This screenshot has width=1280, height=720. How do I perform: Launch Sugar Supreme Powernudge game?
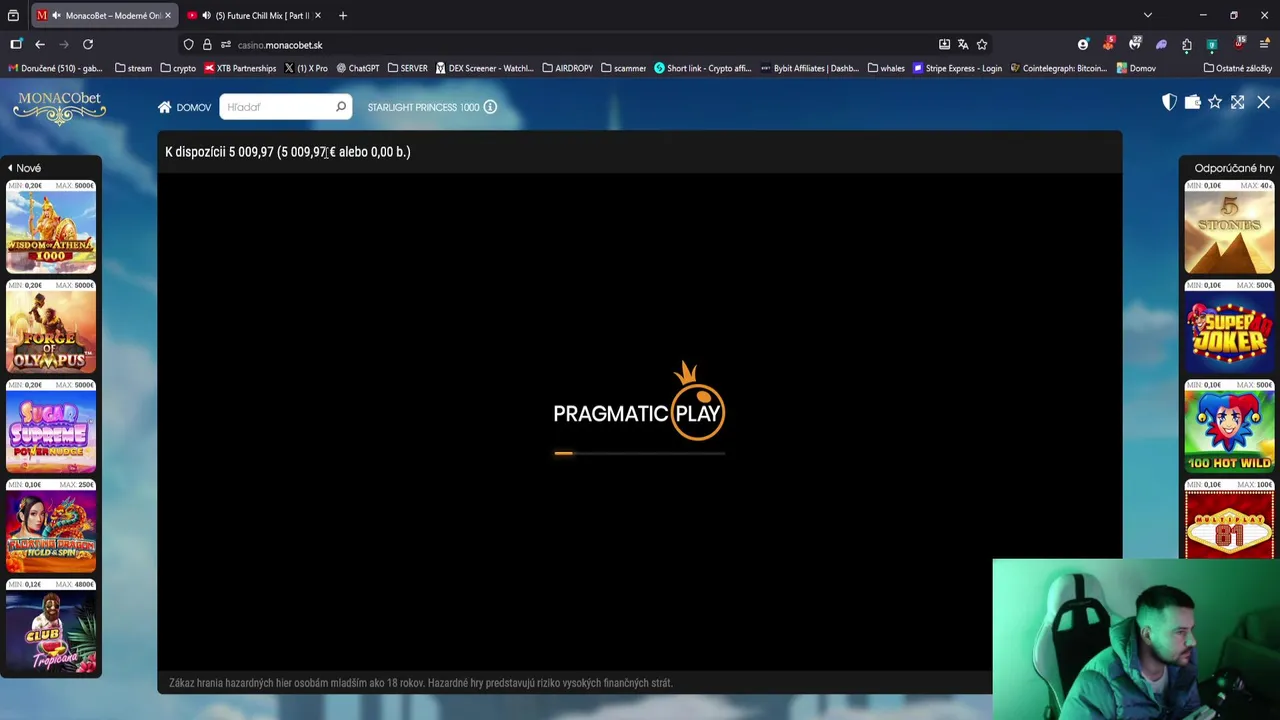click(x=51, y=427)
